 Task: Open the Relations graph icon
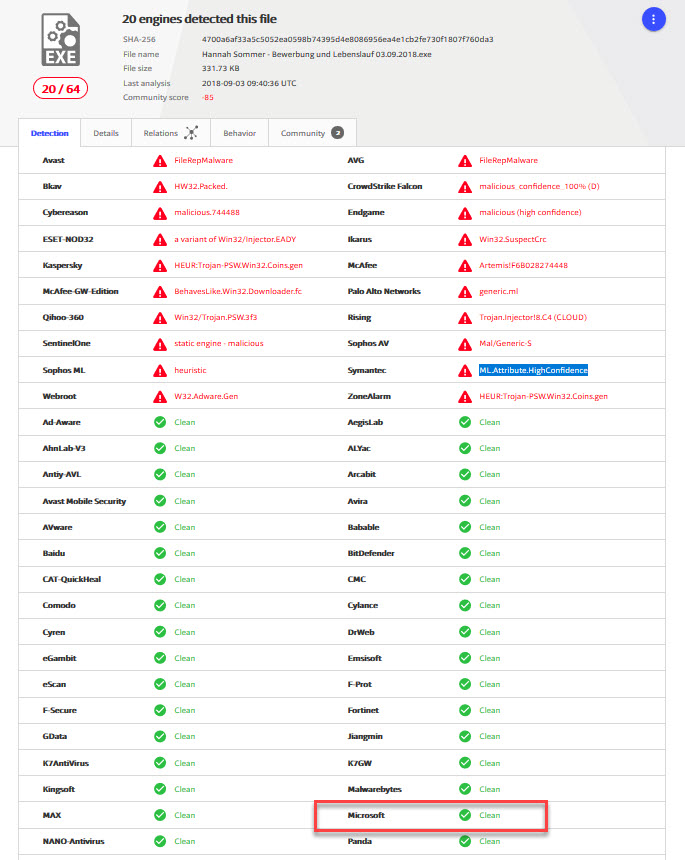[191, 133]
